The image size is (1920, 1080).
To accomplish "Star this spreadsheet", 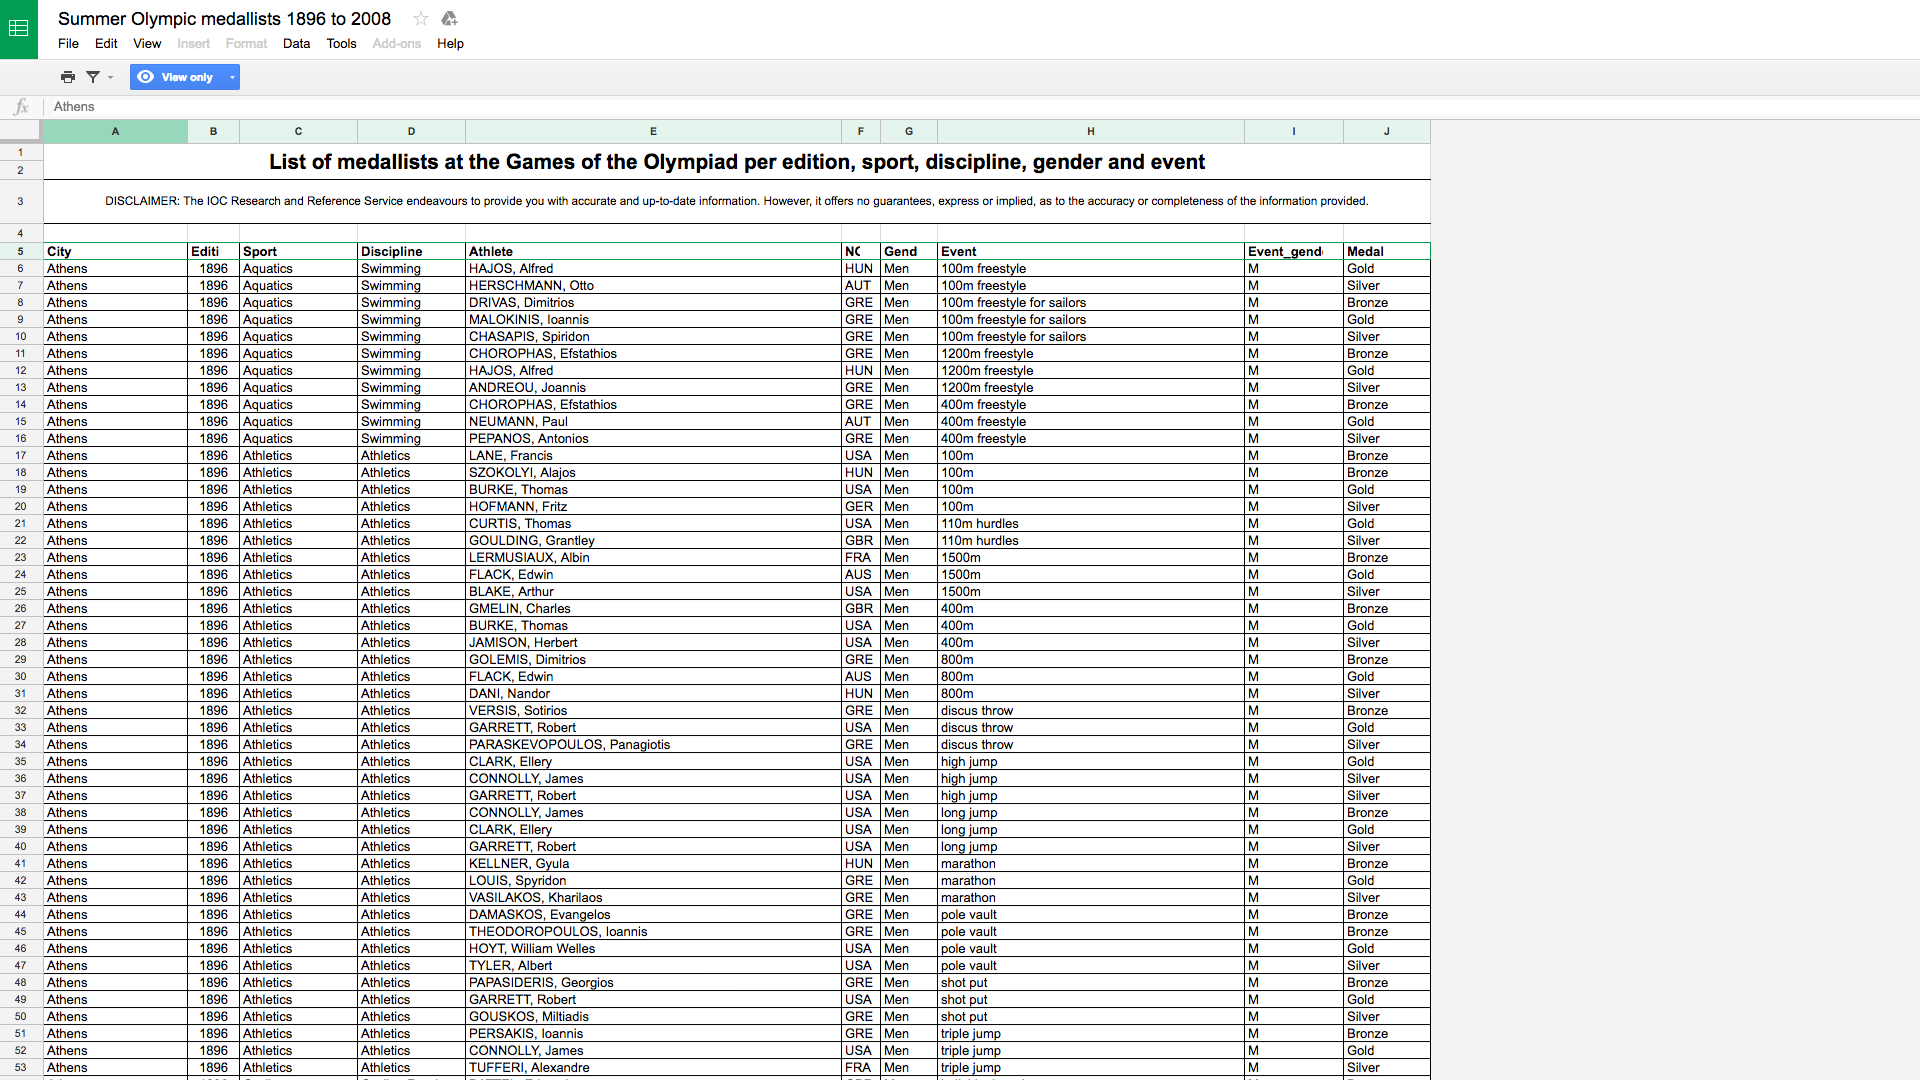I will [x=421, y=19].
